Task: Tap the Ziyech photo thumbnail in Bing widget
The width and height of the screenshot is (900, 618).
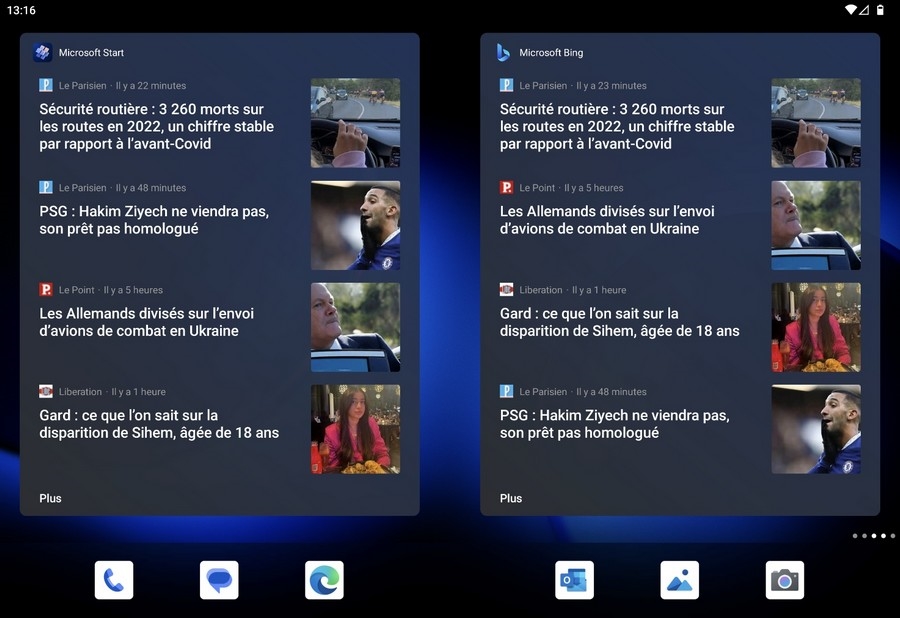Action: pos(816,429)
